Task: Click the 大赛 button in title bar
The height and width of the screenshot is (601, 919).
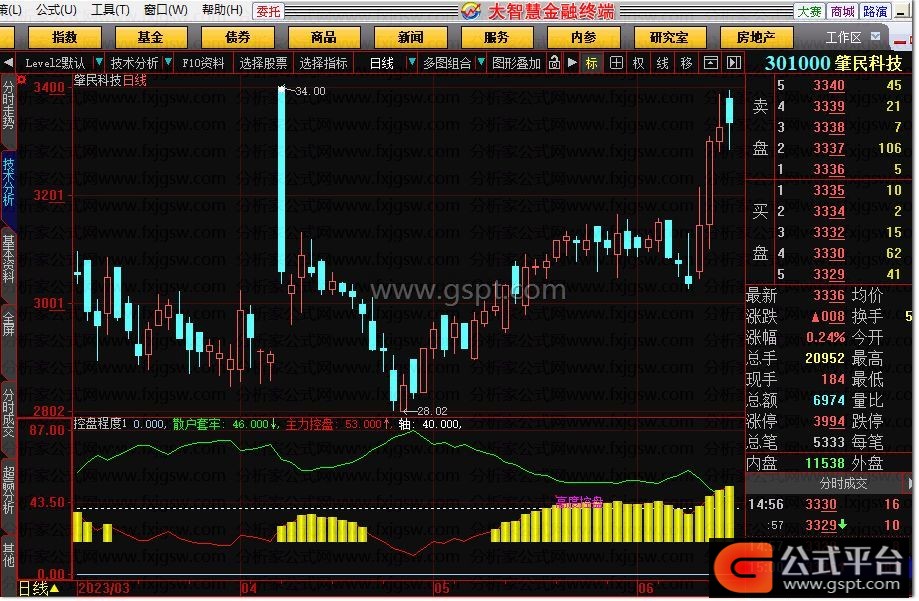Action: pyautogui.click(x=809, y=11)
